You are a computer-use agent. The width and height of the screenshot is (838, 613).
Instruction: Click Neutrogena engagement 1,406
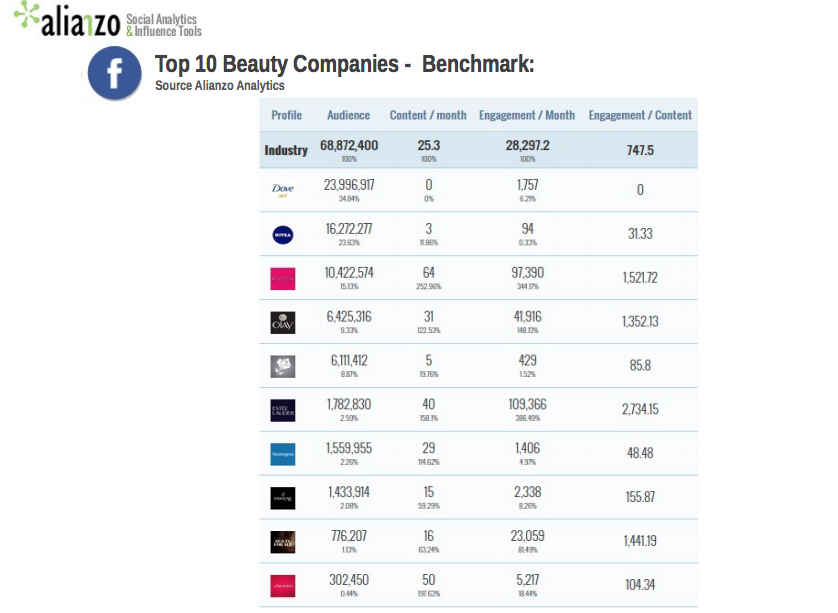coord(527,448)
